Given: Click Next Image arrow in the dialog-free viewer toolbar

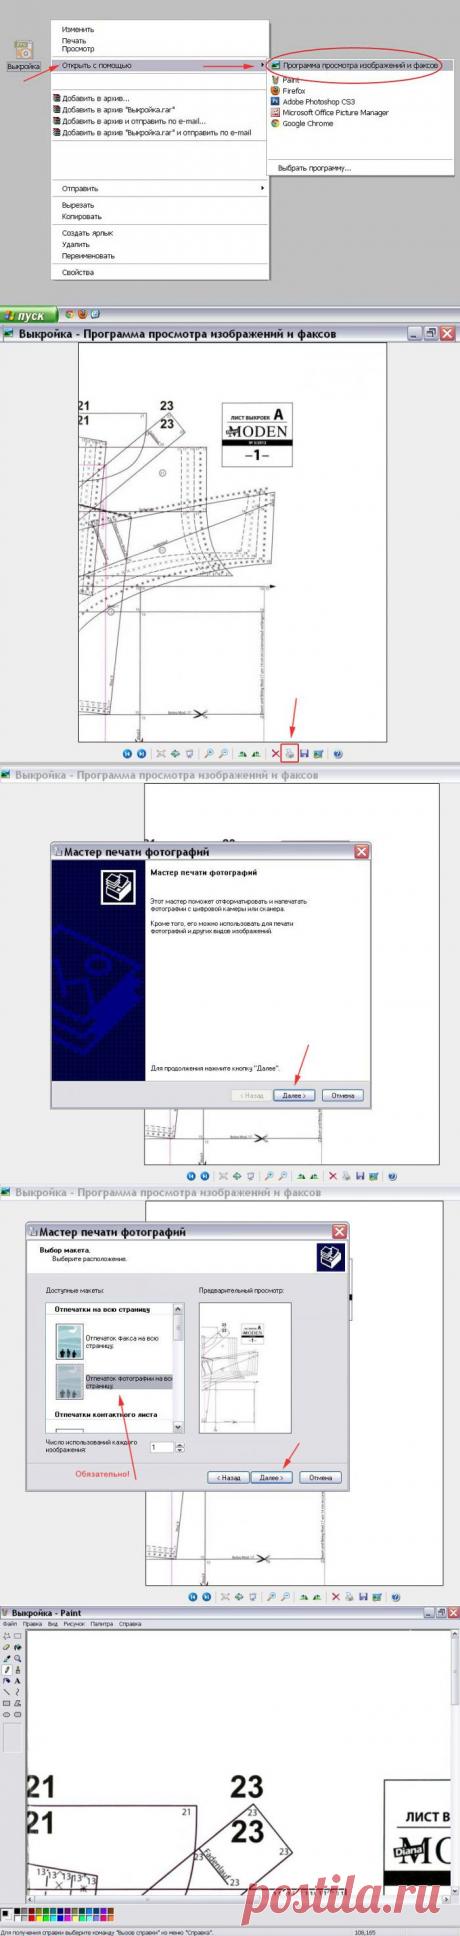Looking at the screenshot, I should (x=141, y=754).
